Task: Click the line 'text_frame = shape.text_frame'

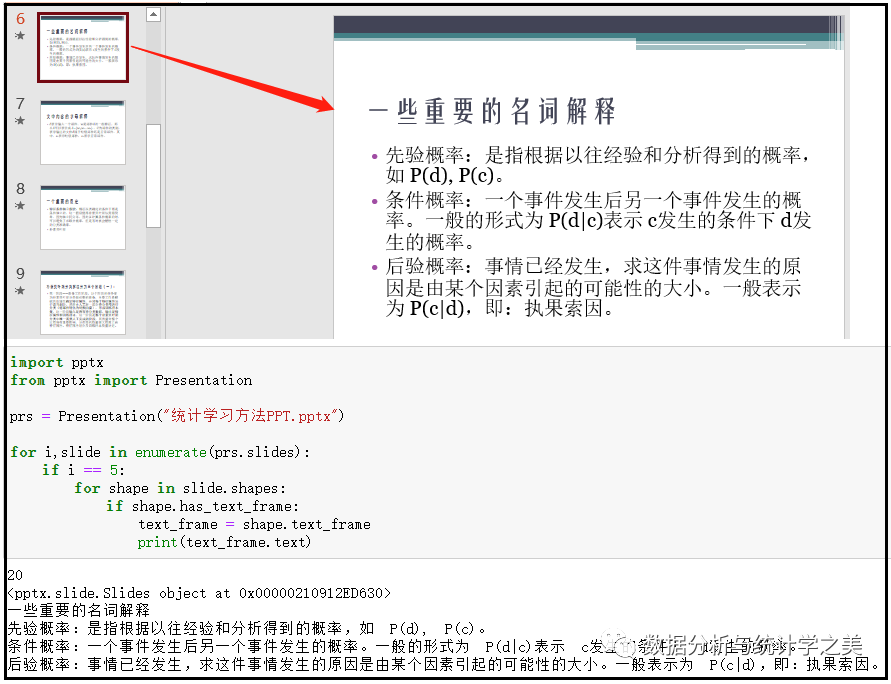Action: coord(255,524)
